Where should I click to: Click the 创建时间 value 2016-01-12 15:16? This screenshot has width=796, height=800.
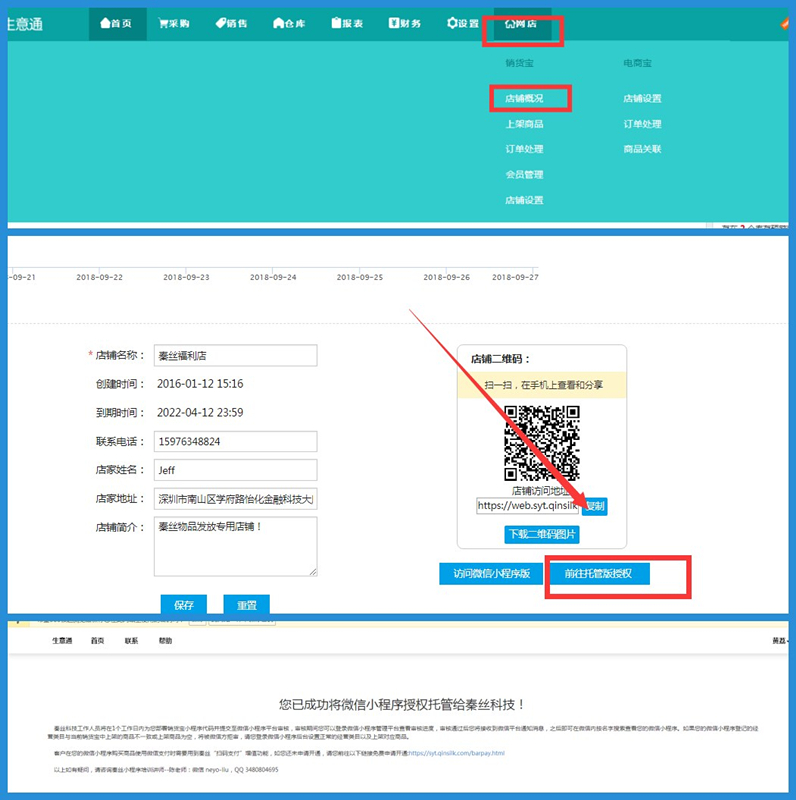pos(200,384)
